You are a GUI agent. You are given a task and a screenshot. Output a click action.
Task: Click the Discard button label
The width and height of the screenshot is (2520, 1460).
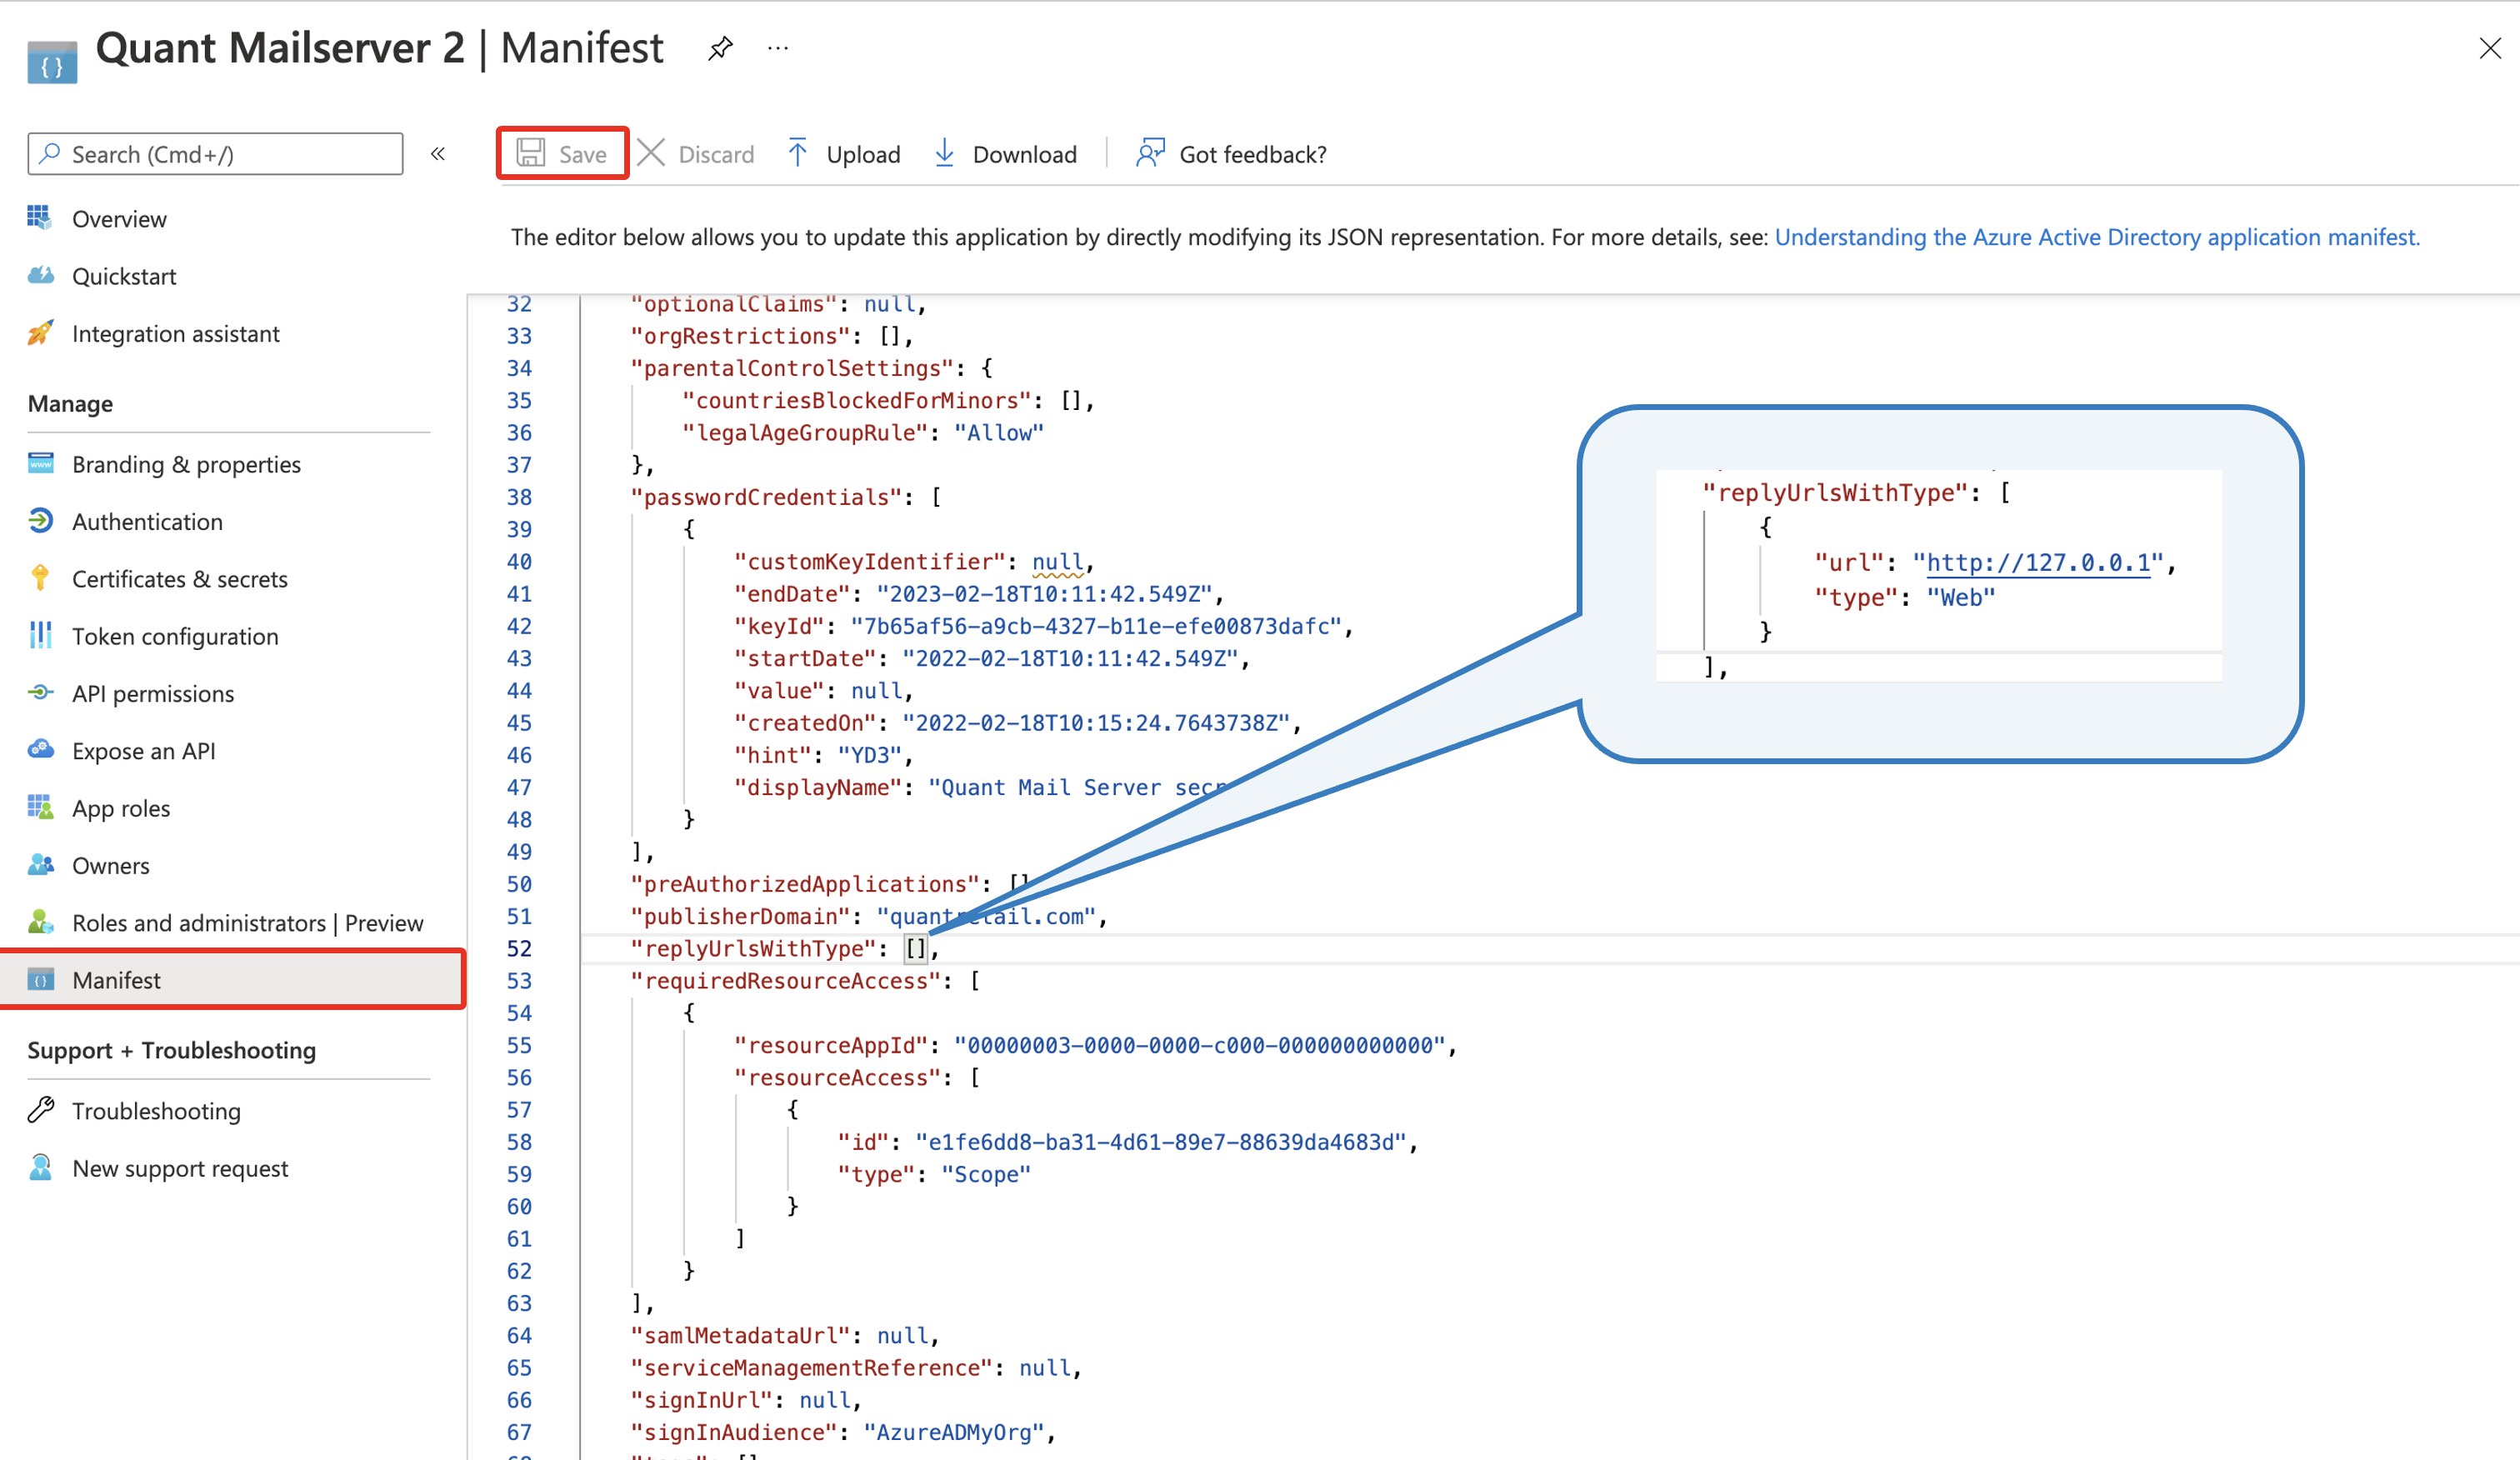coord(716,154)
